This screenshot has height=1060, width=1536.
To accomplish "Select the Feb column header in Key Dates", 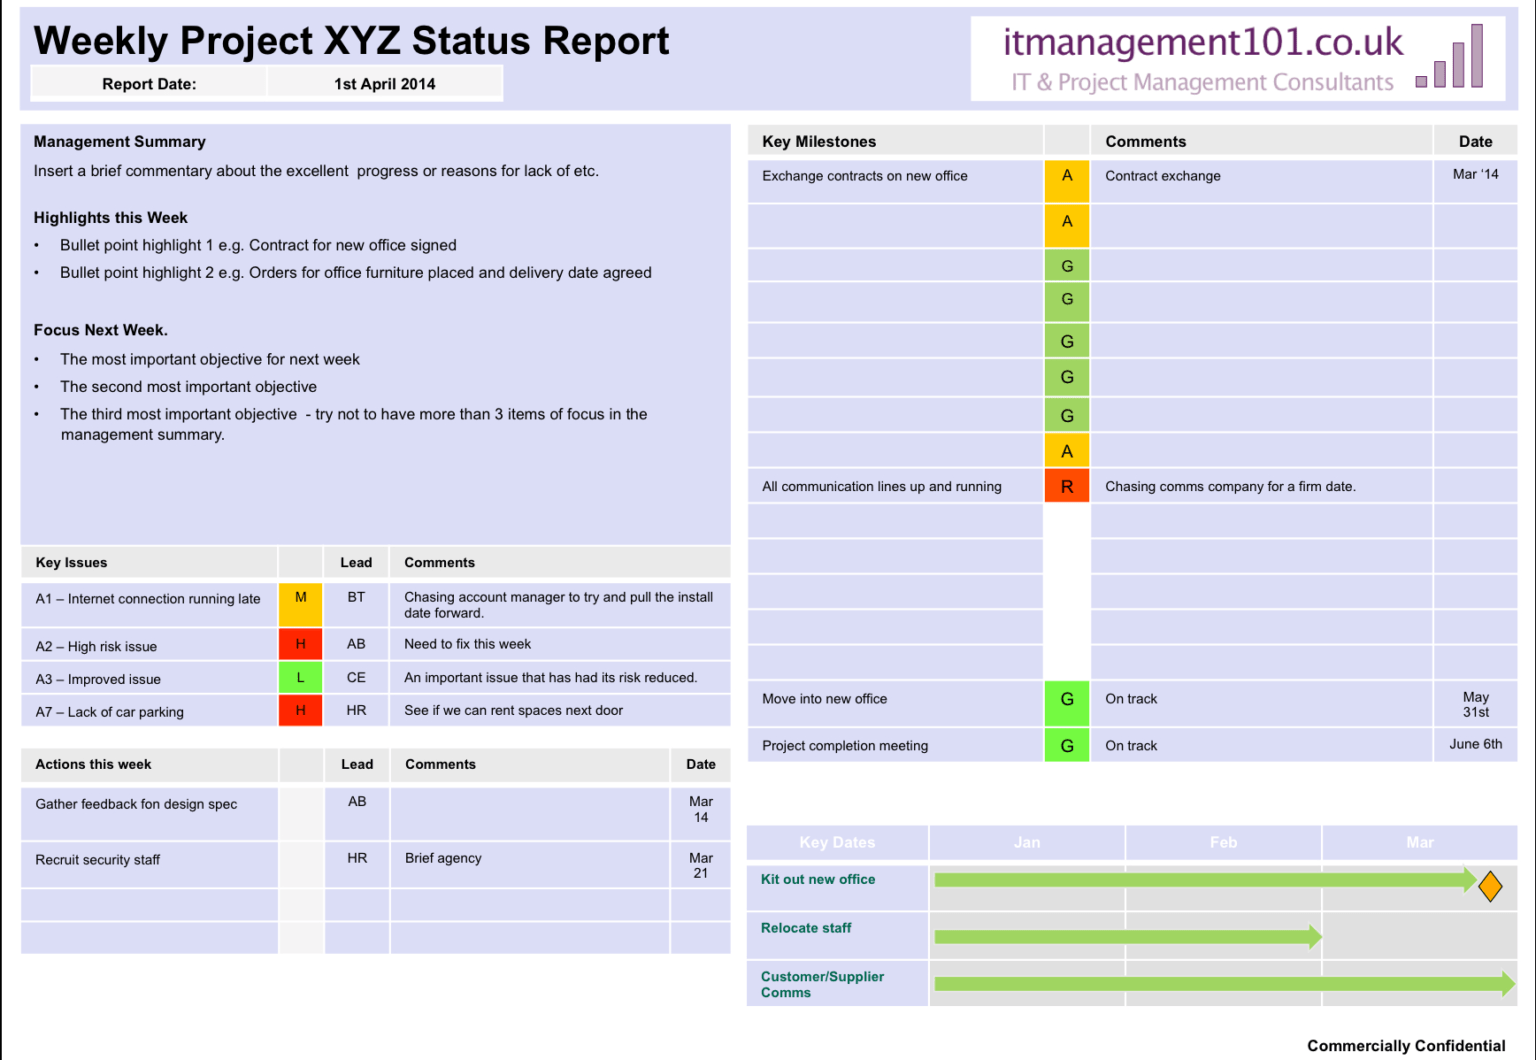I will (1222, 842).
